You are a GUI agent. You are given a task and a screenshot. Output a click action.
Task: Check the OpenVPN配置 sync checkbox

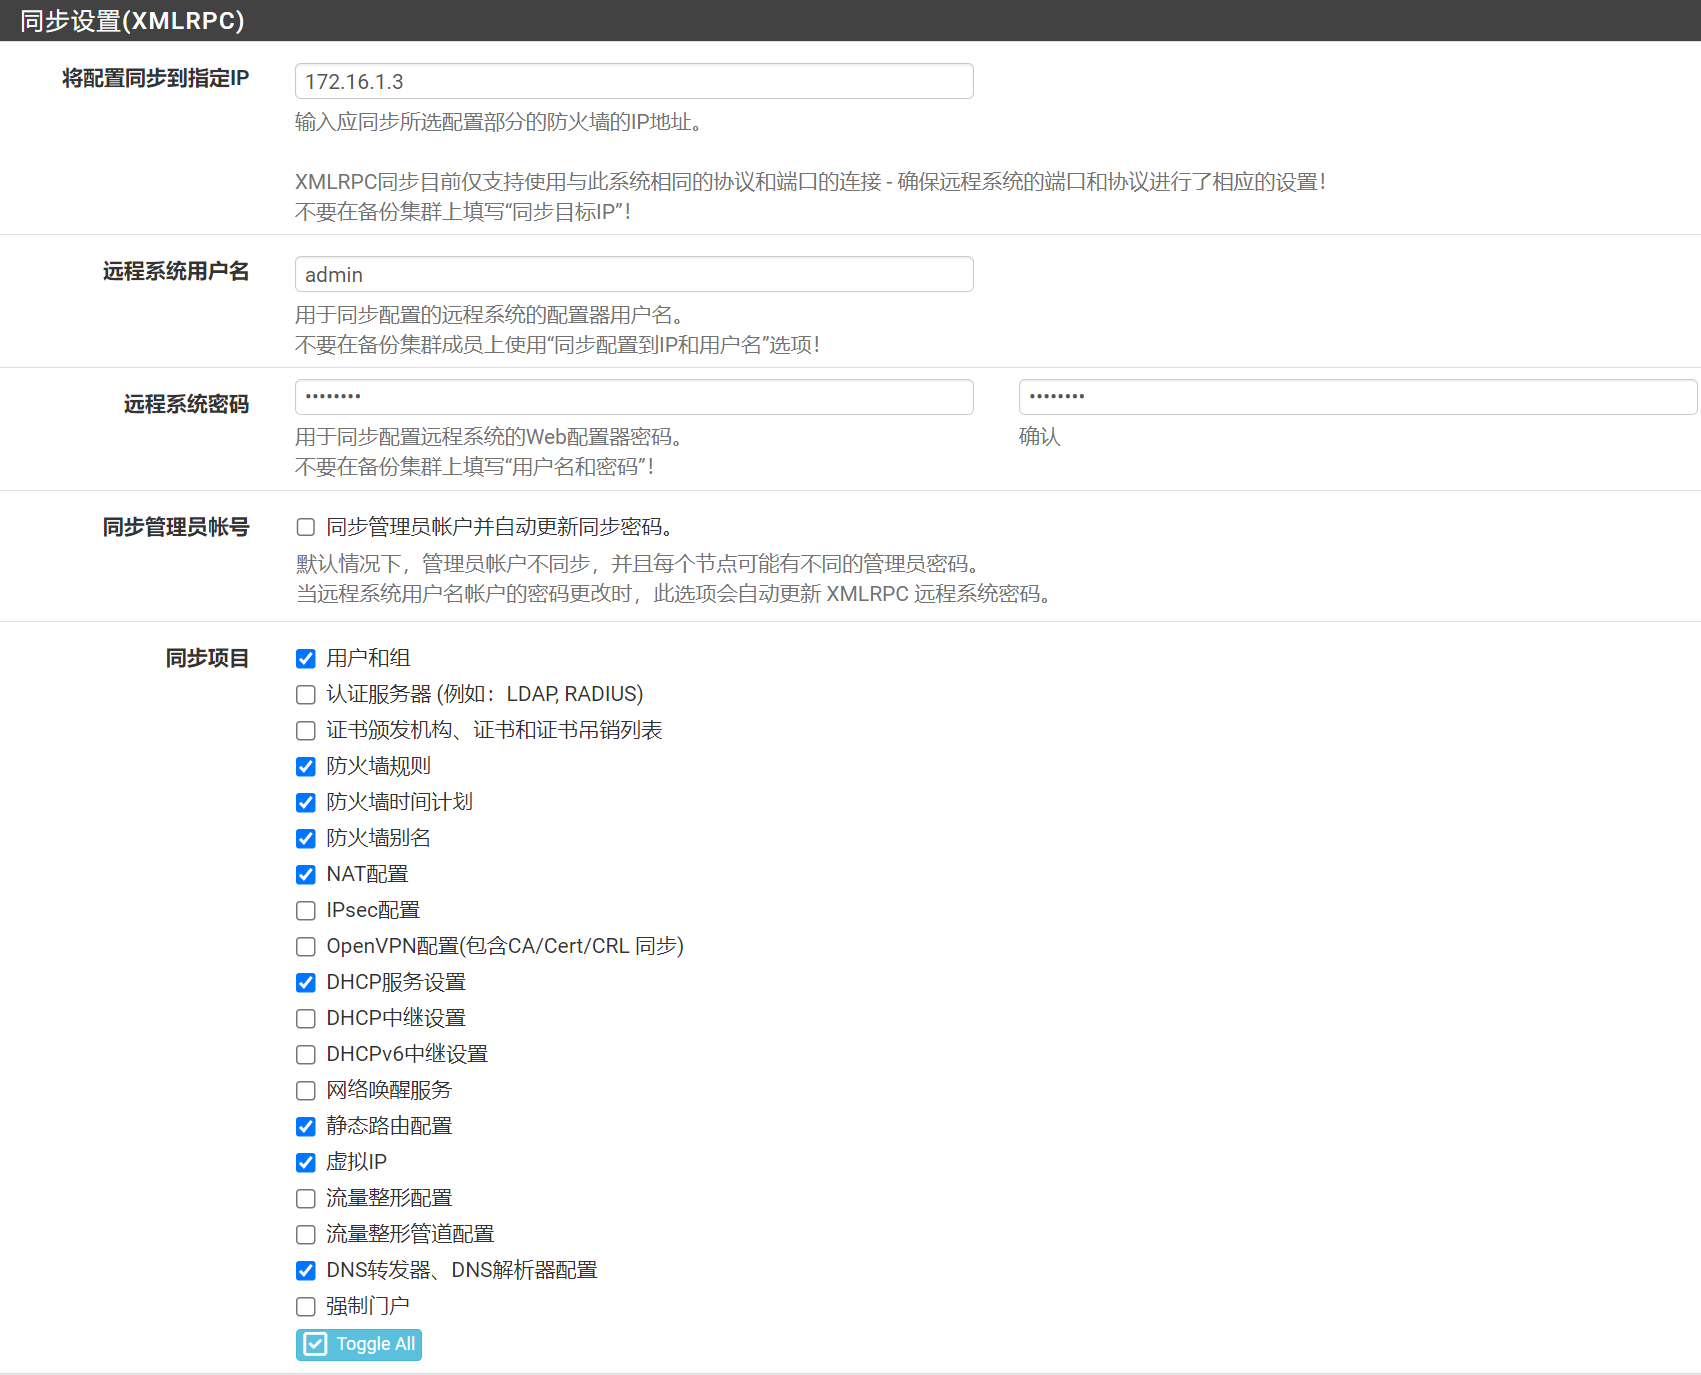point(306,946)
